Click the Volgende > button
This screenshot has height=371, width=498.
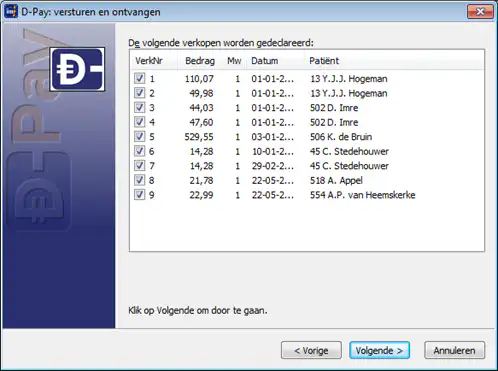pyautogui.click(x=379, y=350)
